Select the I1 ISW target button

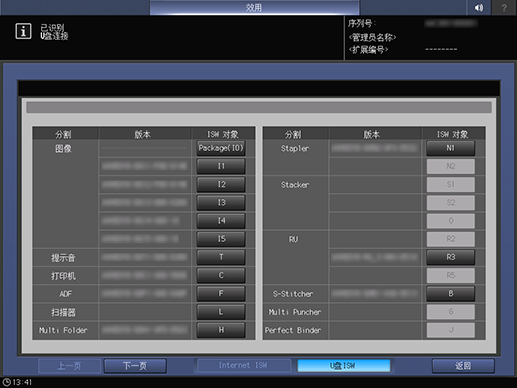(x=221, y=166)
